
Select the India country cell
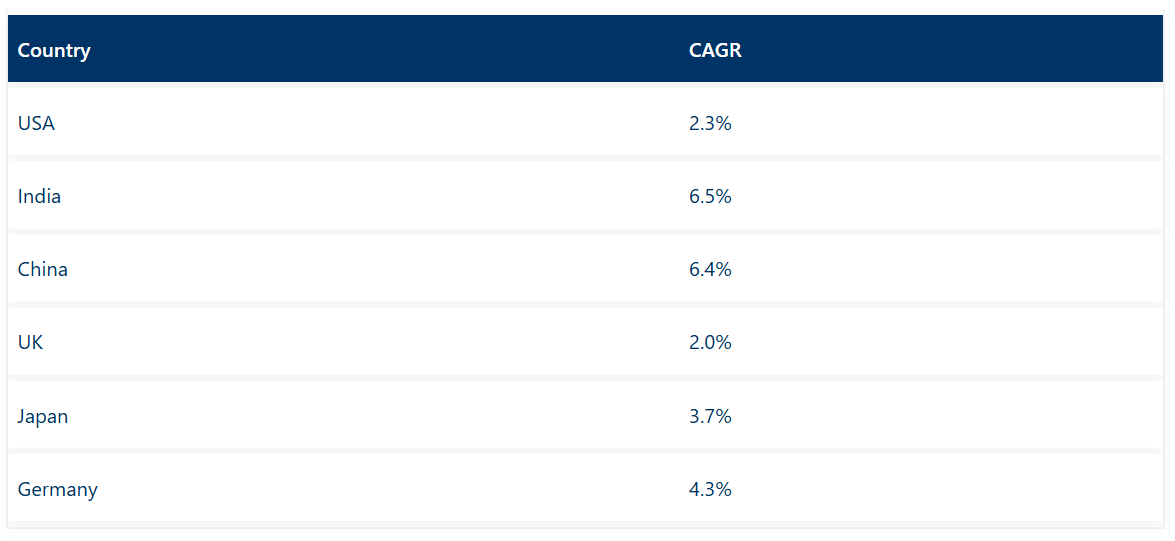[39, 197]
